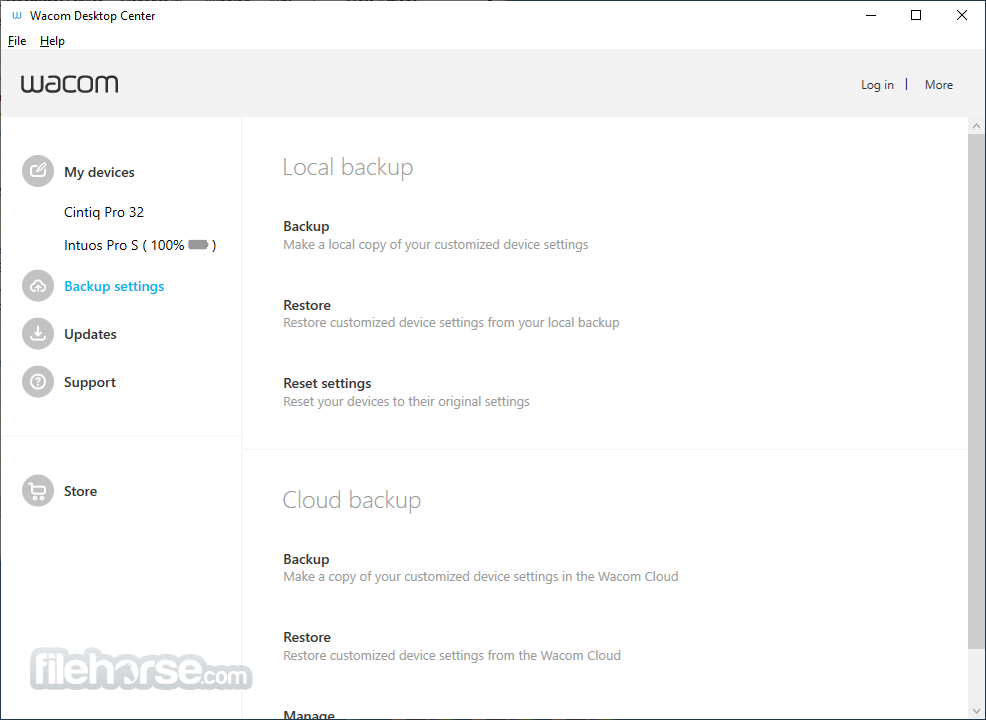Click the Intuos Pro S battery indicator
Viewport: 986px width, 720px height.
point(198,245)
